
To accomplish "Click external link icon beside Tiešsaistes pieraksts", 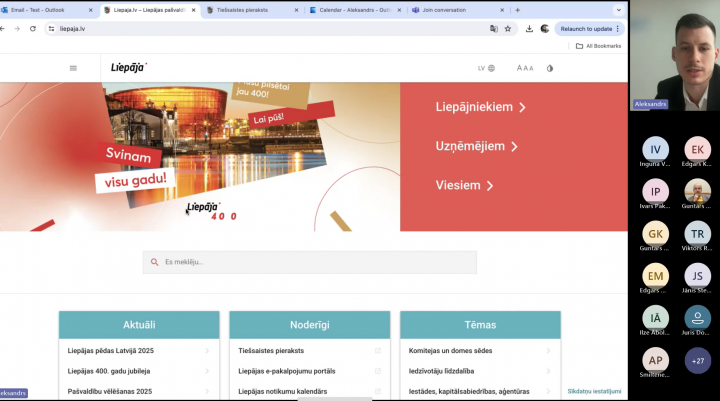I will coord(377,350).
